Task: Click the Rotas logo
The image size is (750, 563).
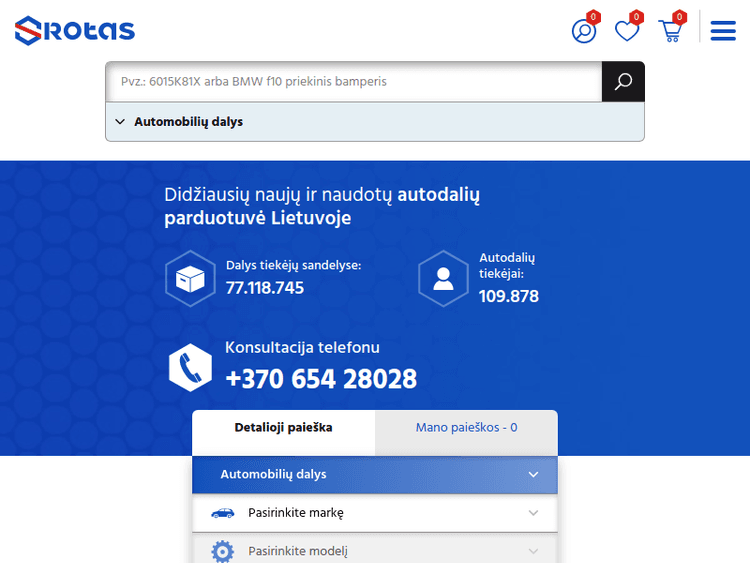Action: tap(75, 30)
